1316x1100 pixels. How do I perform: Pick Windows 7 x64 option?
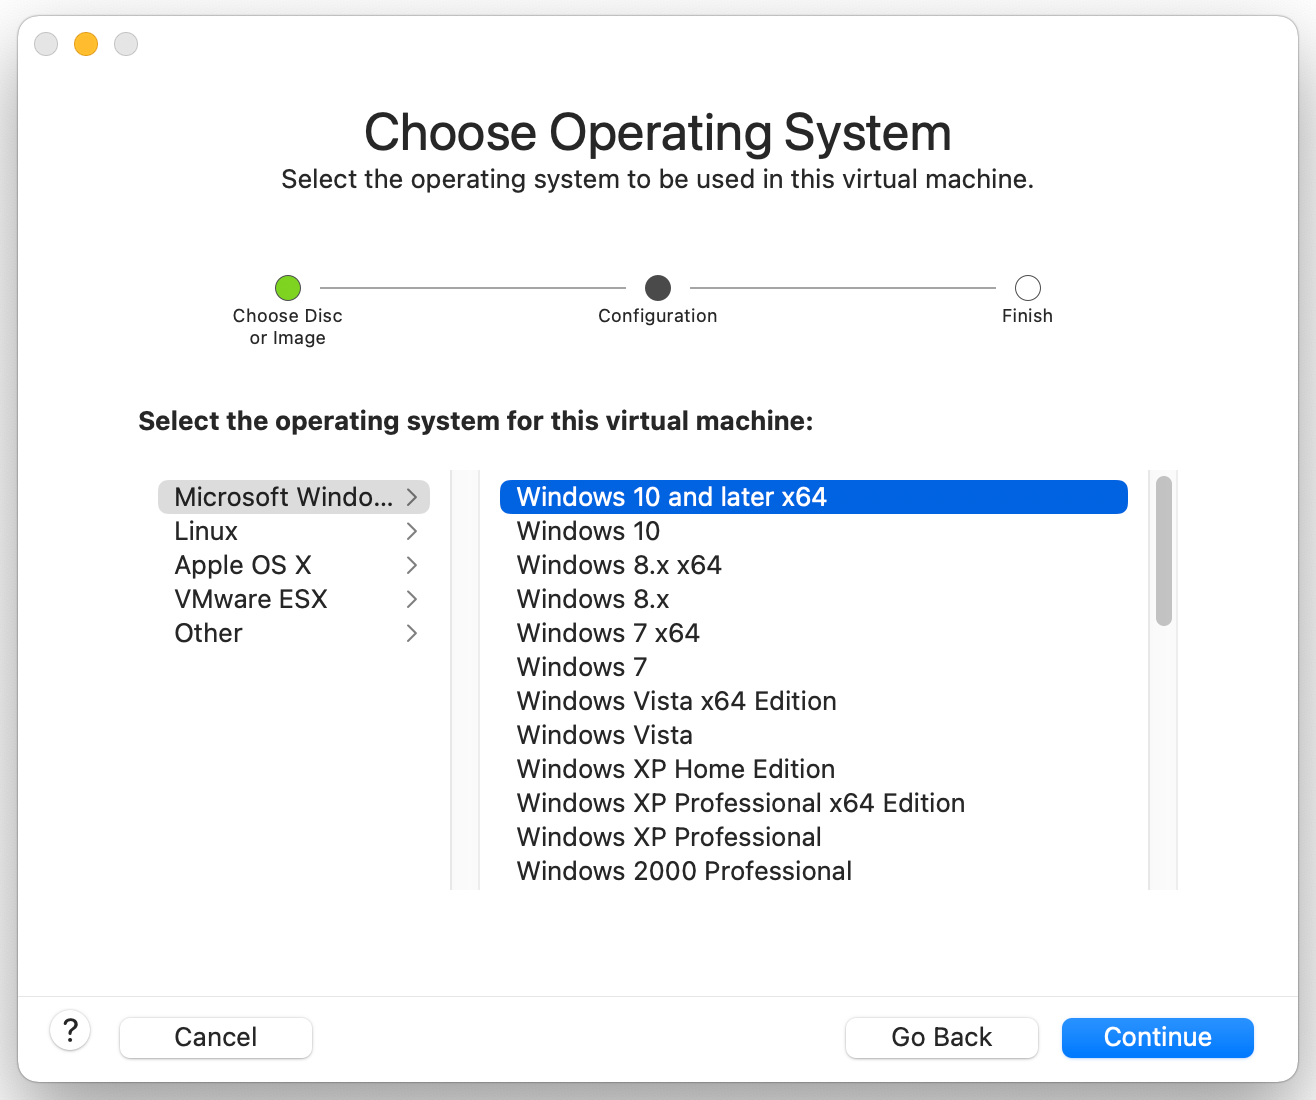[608, 633]
